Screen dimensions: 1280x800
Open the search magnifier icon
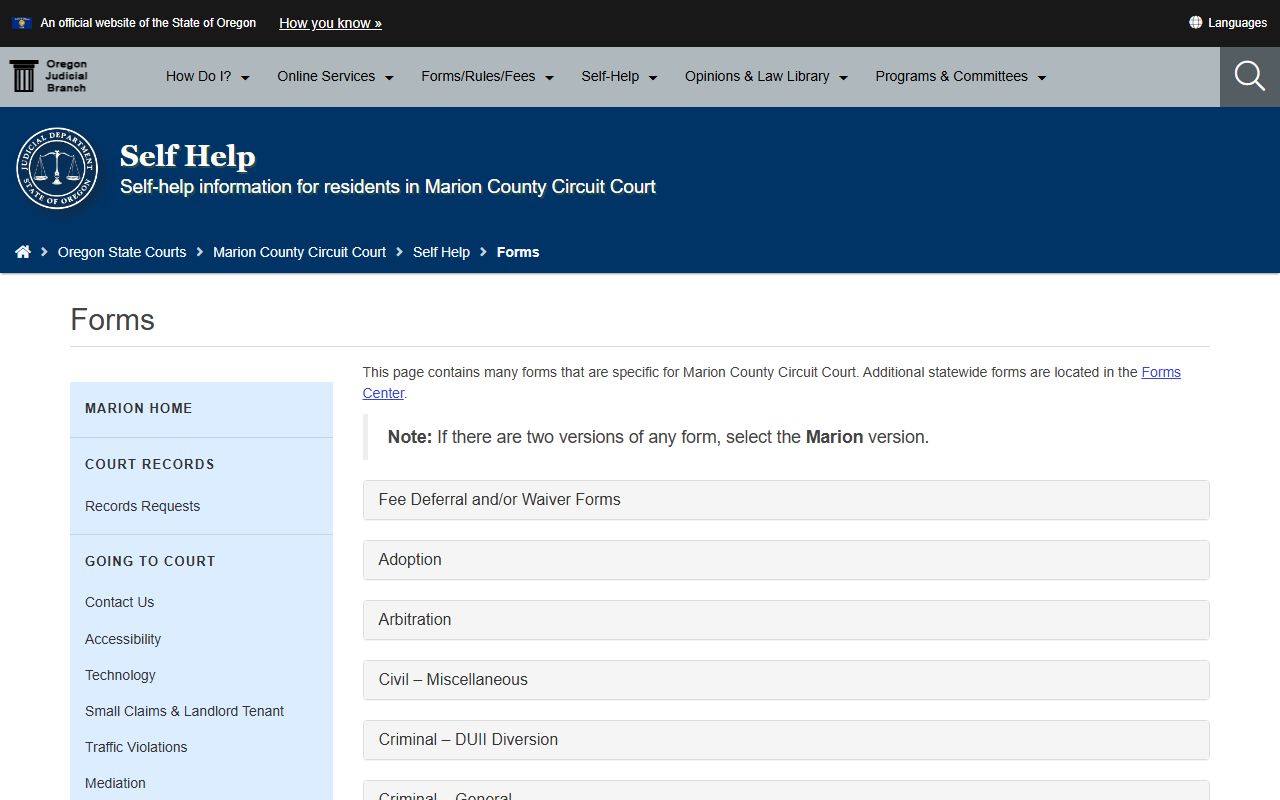pyautogui.click(x=1250, y=76)
